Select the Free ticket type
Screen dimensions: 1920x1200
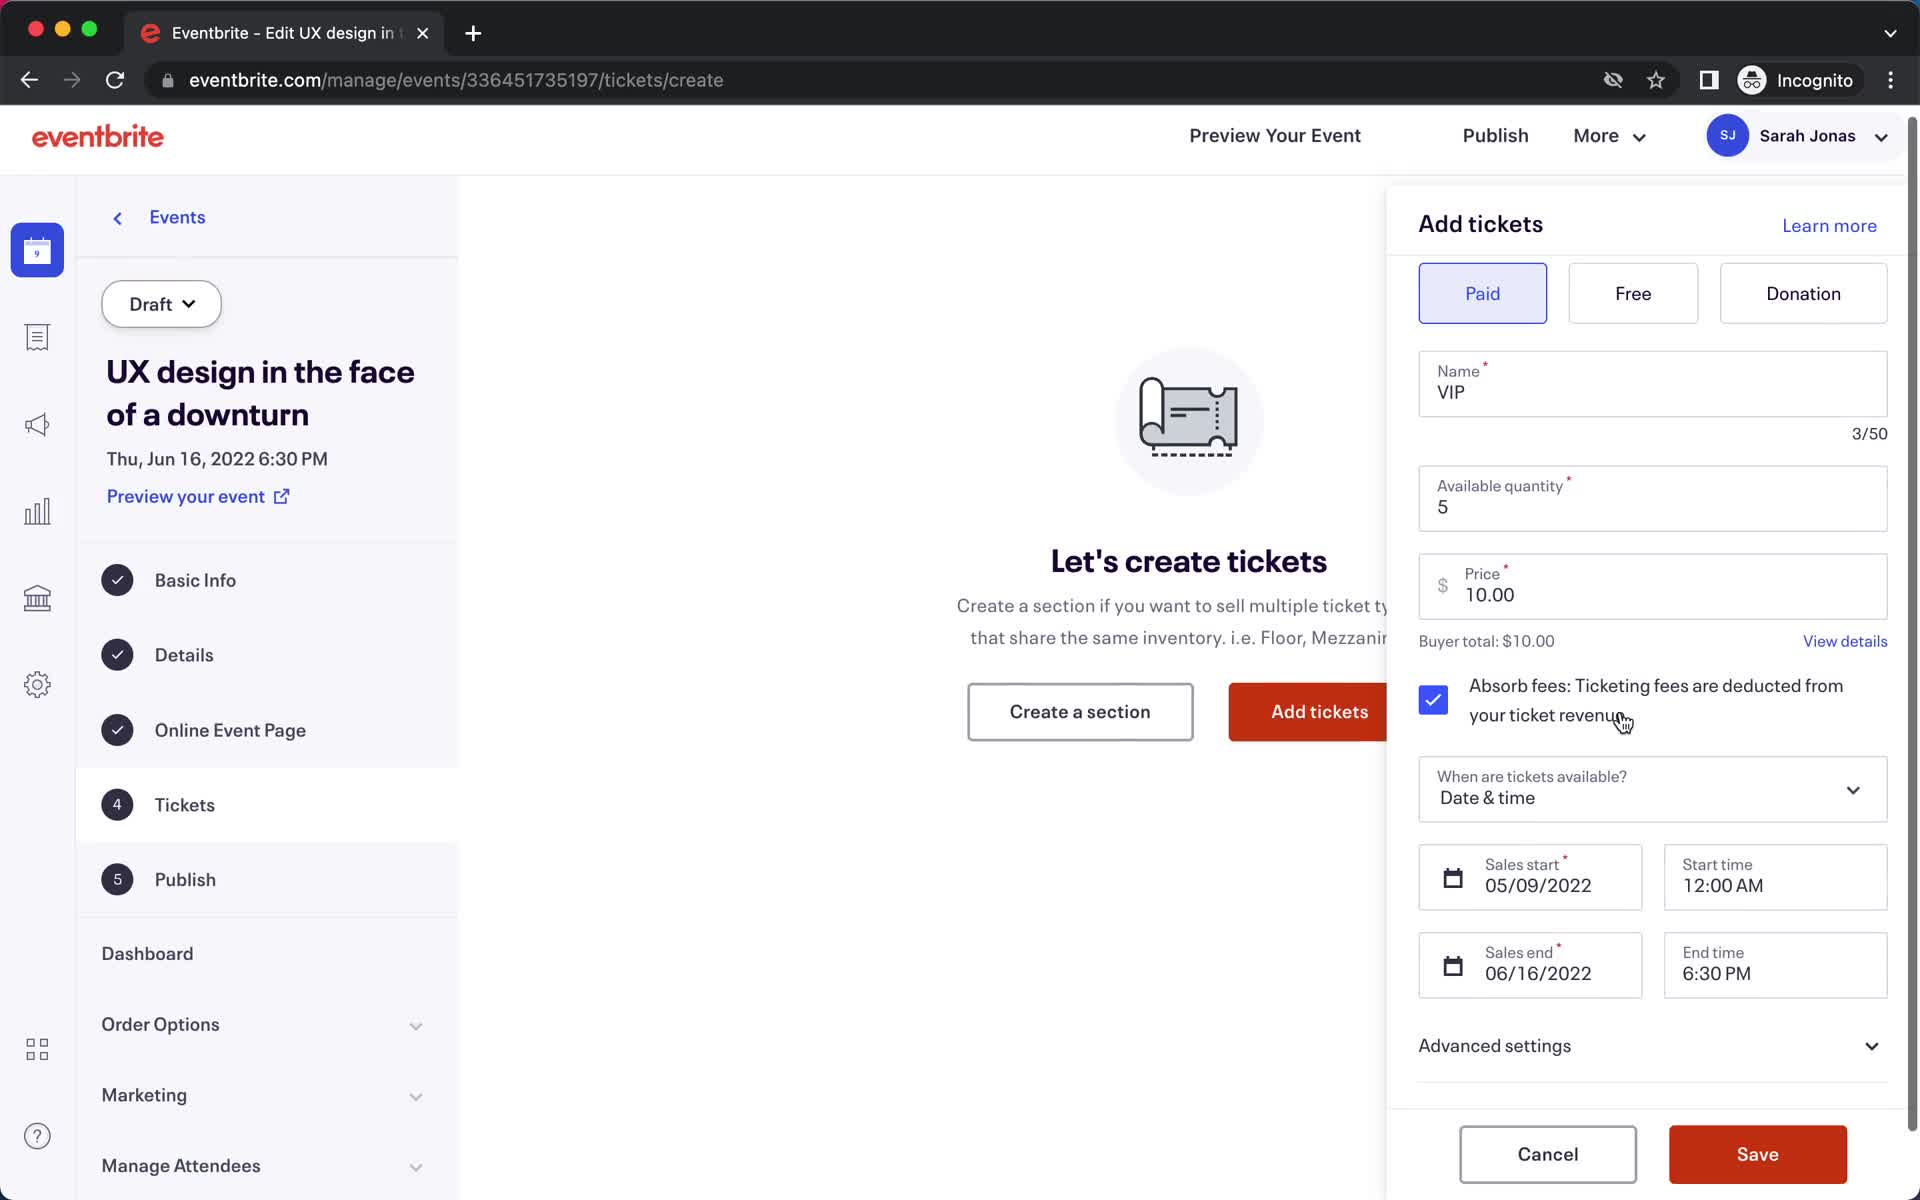point(1633,293)
